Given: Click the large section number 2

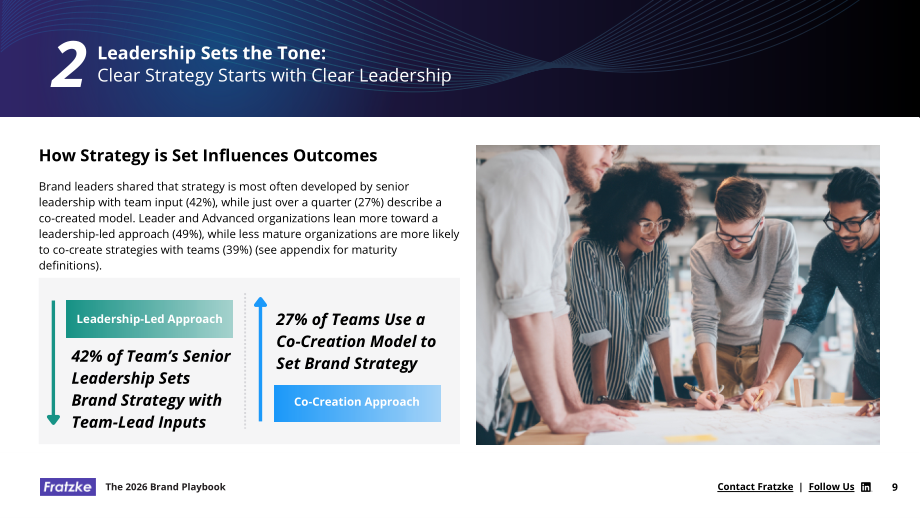Looking at the screenshot, I should pos(68,65).
